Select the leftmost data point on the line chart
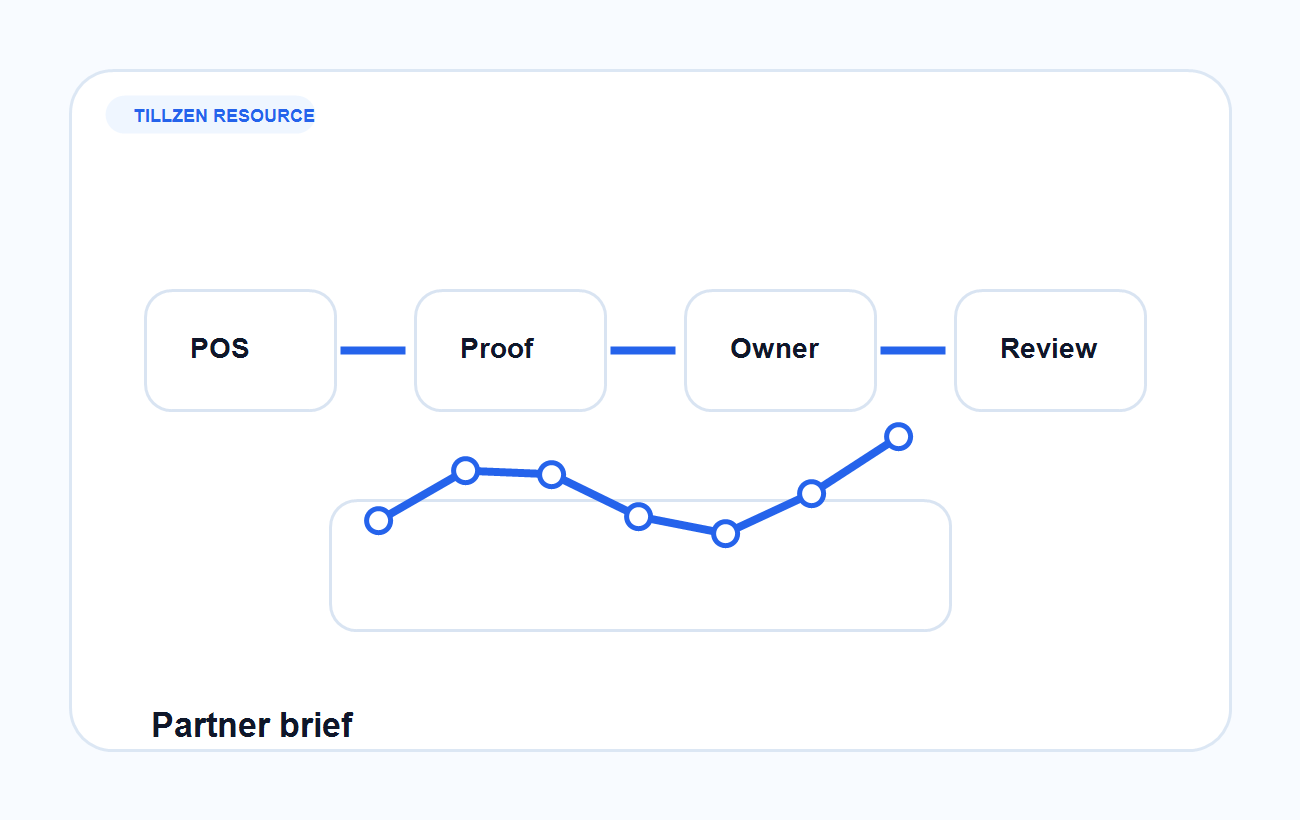Viewport: 1300px width, 820px height. coord(378,520)
